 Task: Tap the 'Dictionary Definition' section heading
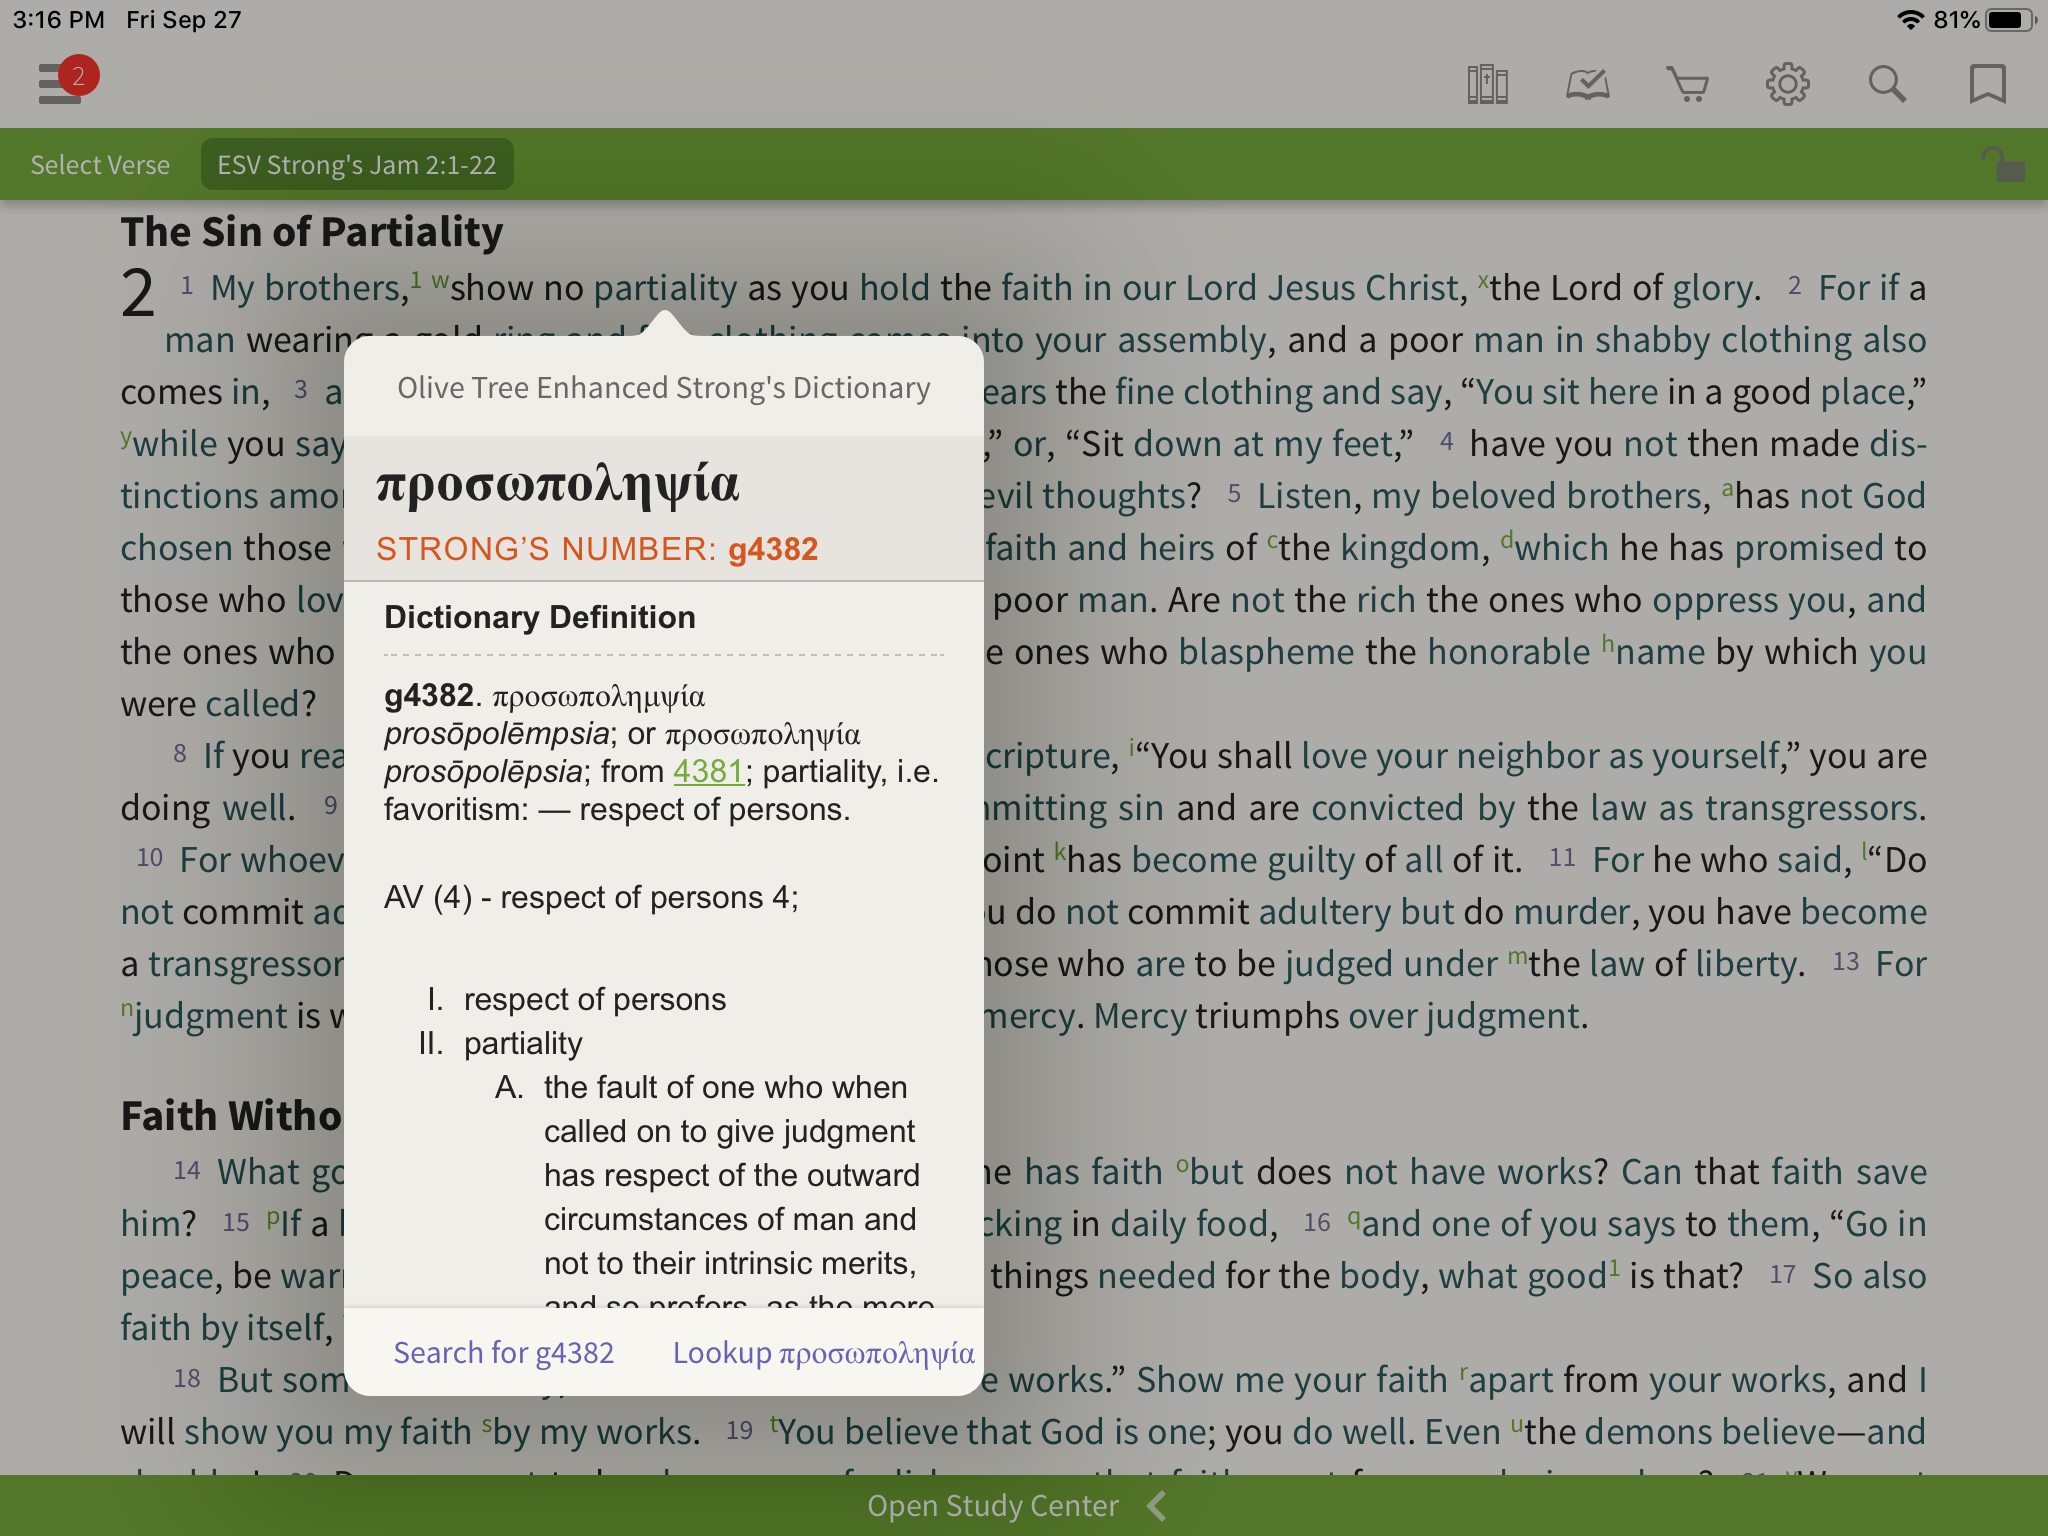[540, 617]
